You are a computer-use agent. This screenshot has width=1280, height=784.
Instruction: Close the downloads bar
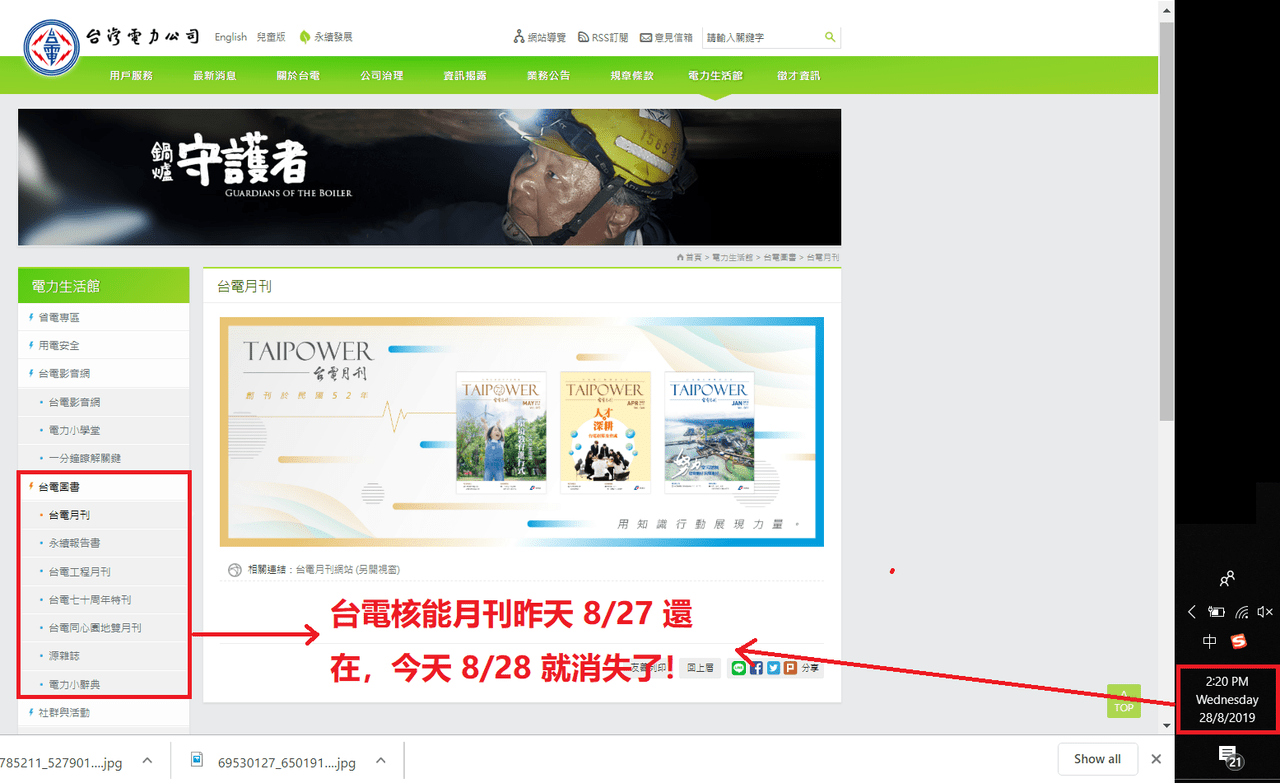tap(1157, 759)
